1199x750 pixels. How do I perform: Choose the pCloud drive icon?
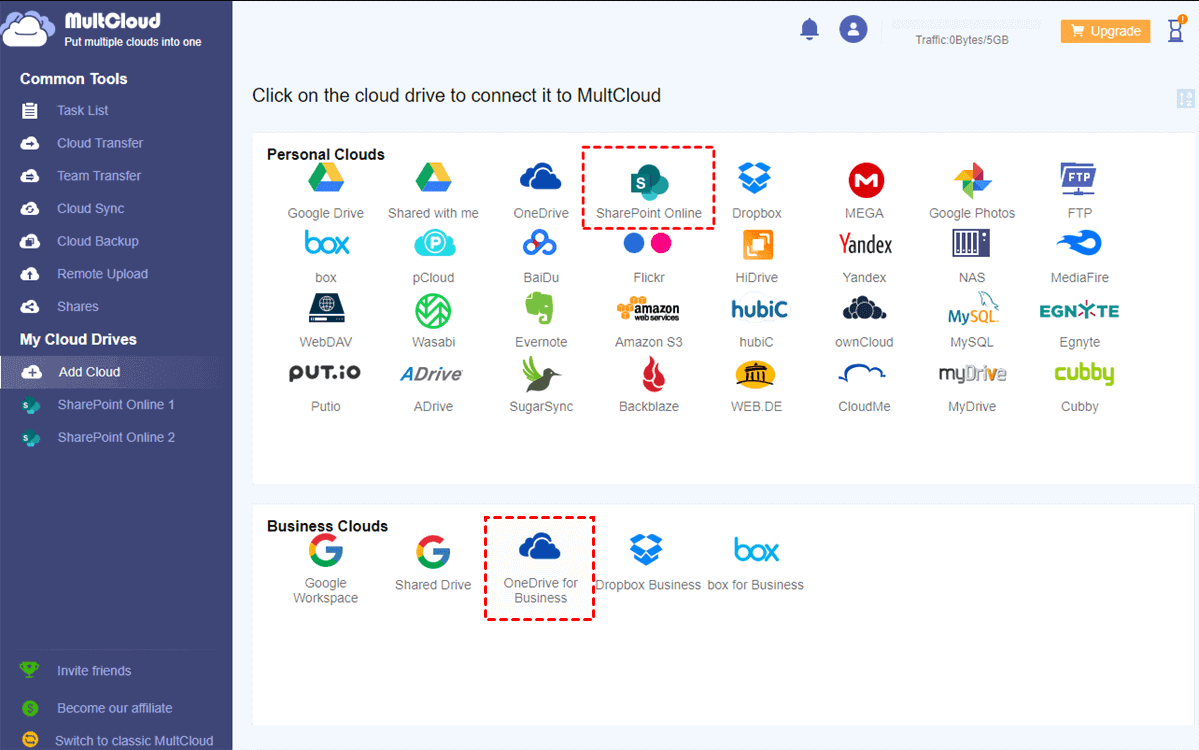(x=434, y=245)
